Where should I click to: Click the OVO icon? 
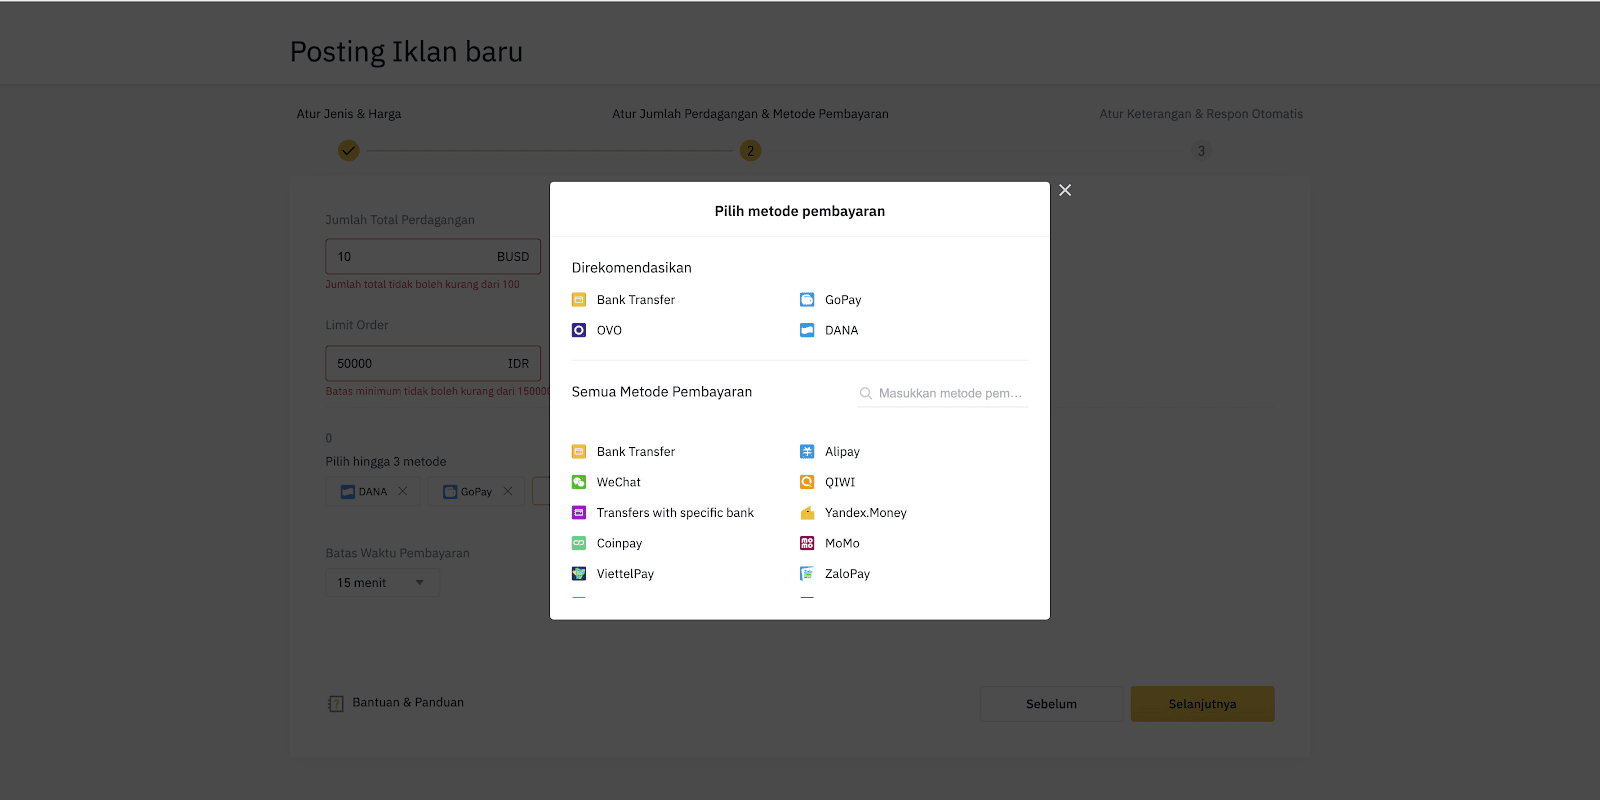(x=579, y=330)
